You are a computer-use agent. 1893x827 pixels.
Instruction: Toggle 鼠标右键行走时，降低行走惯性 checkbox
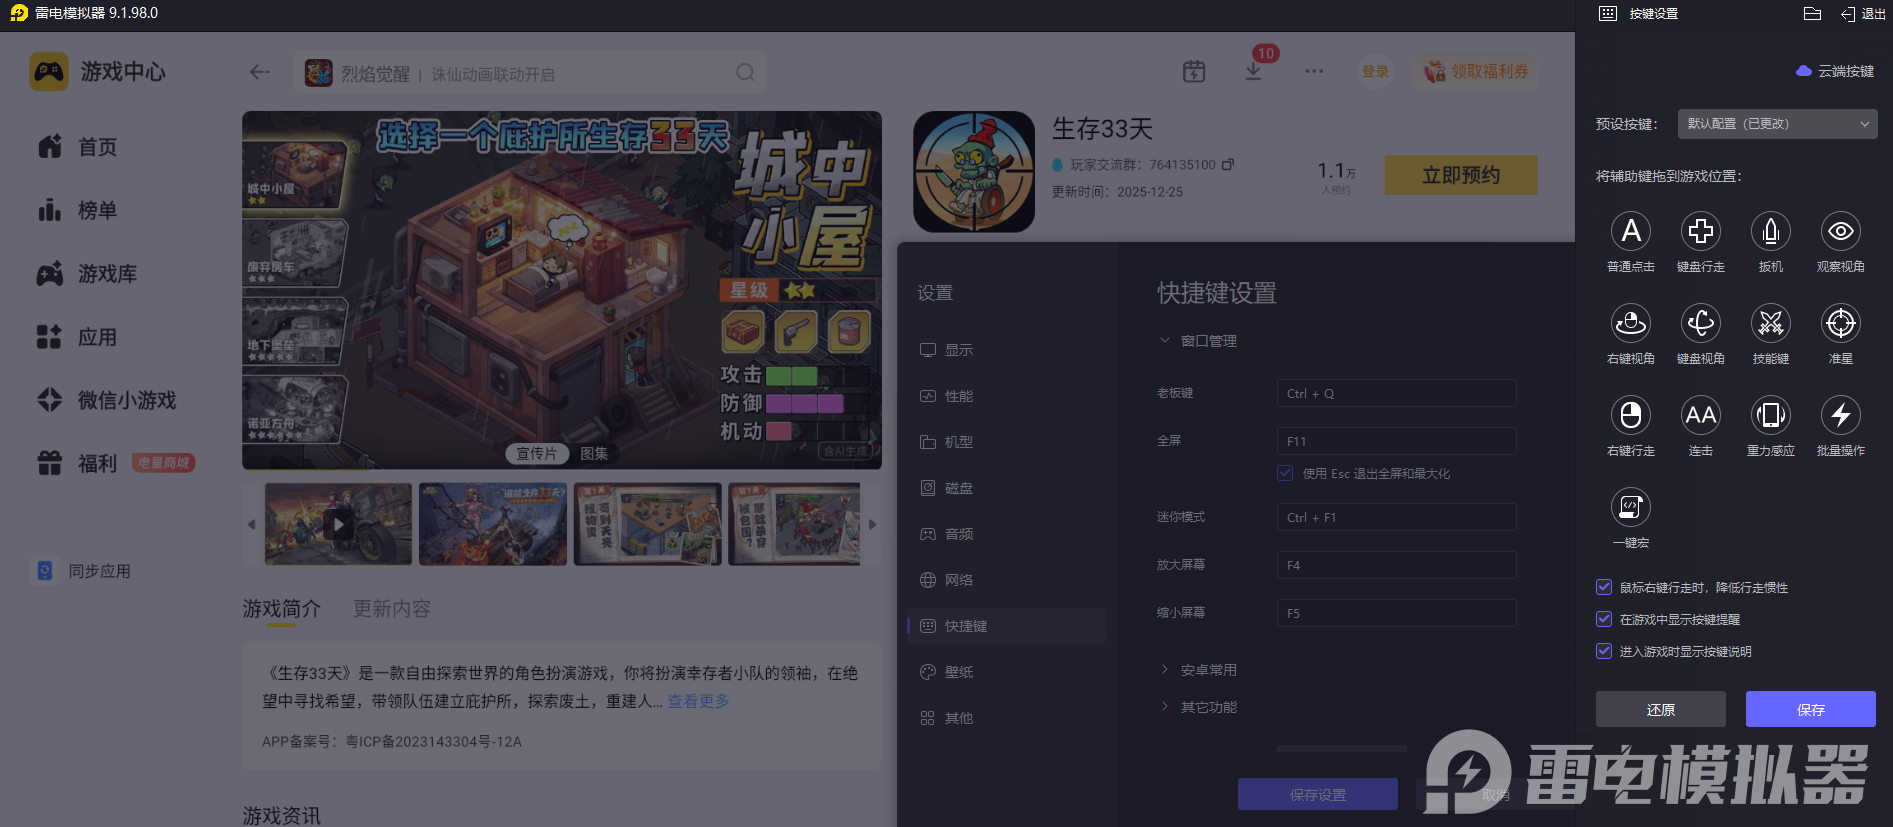click(1604, 587)
